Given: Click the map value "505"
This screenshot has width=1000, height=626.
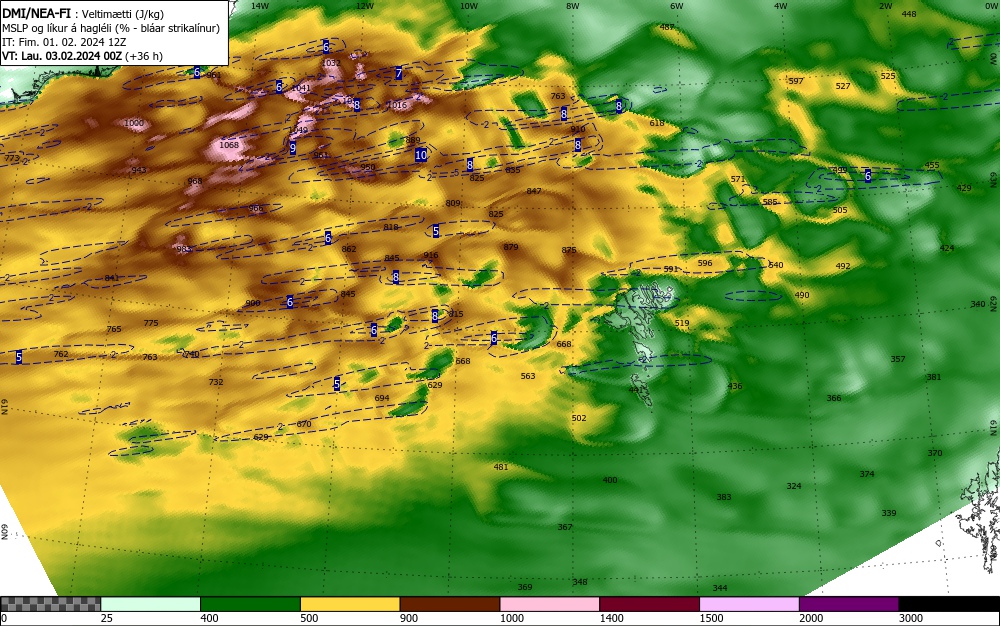Looking at the screenshot, I should pyautogui.click(x=840, y=210).
